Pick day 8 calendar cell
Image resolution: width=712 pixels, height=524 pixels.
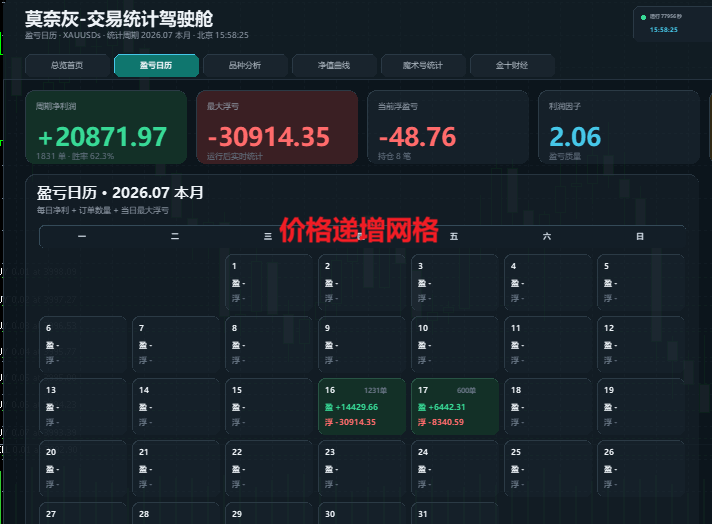click(x=269, y=345)
